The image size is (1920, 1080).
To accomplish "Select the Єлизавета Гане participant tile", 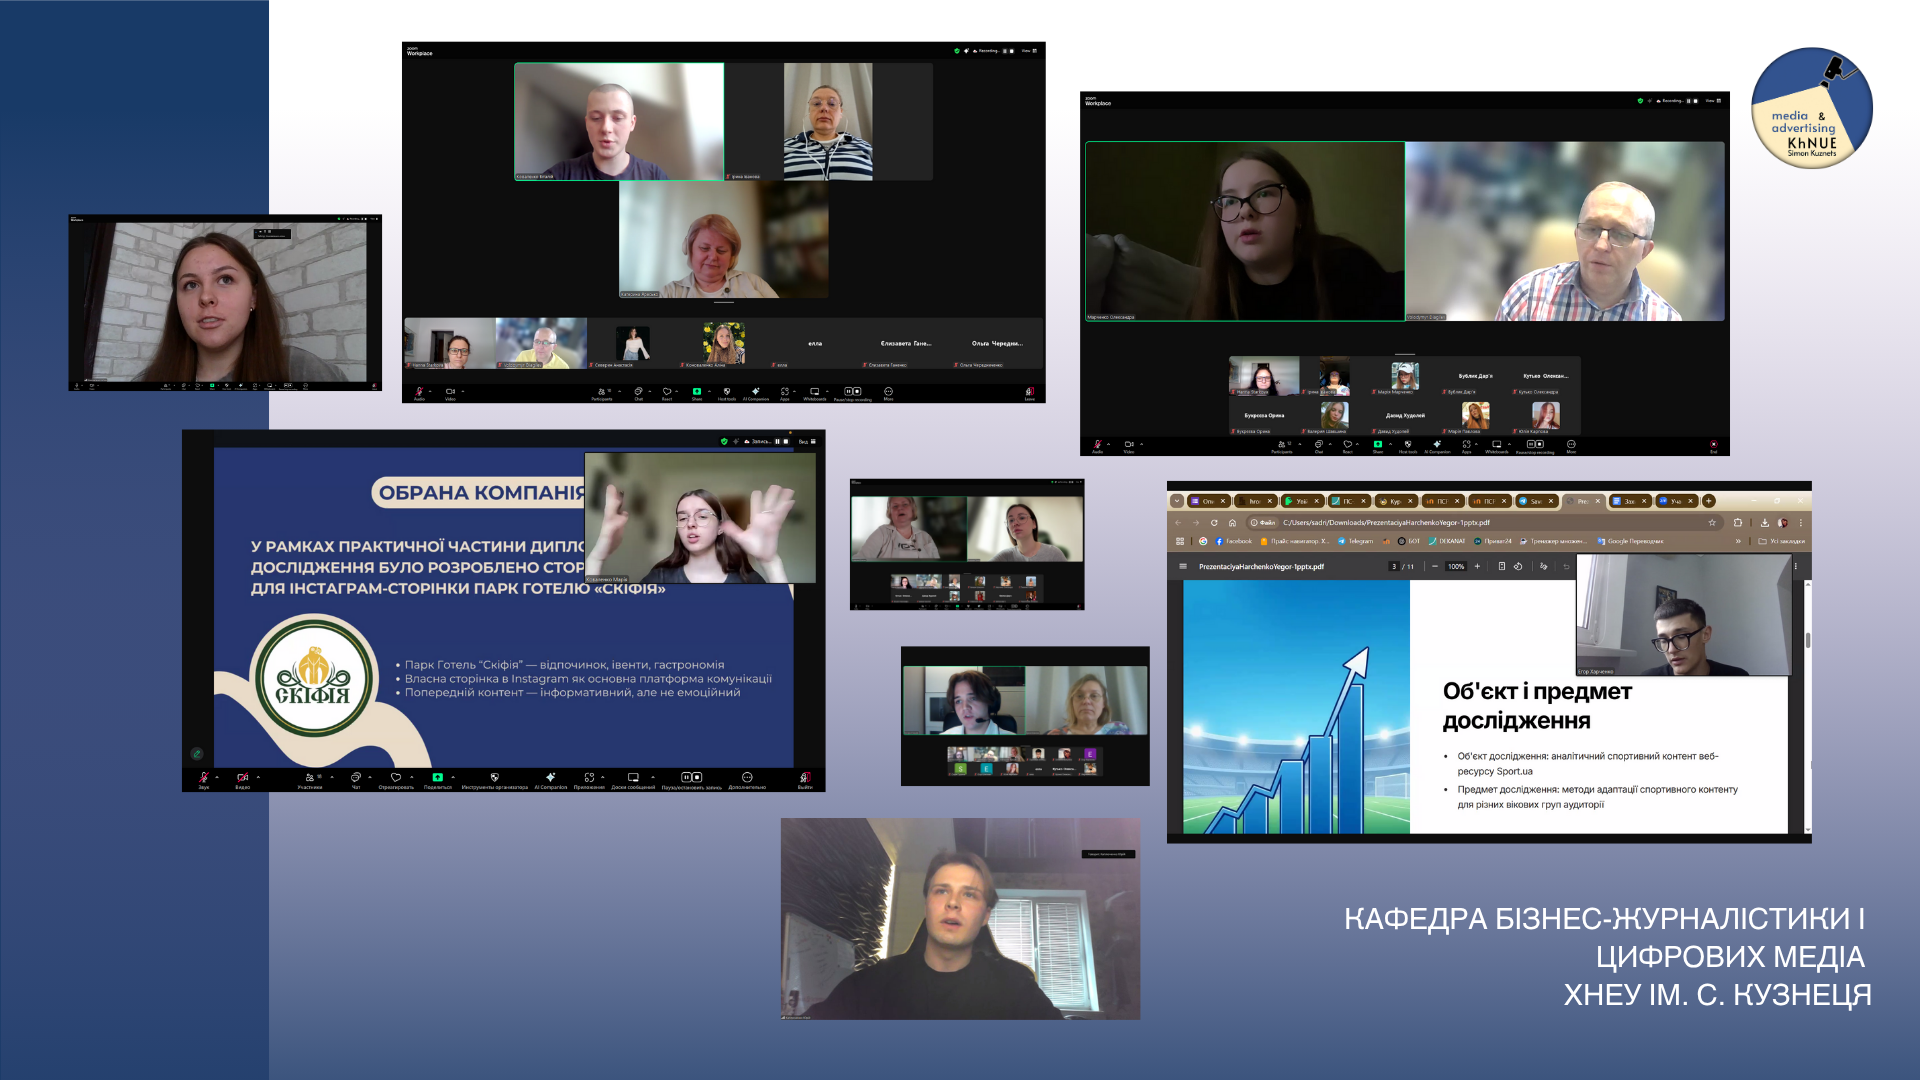I will point(906,344).
